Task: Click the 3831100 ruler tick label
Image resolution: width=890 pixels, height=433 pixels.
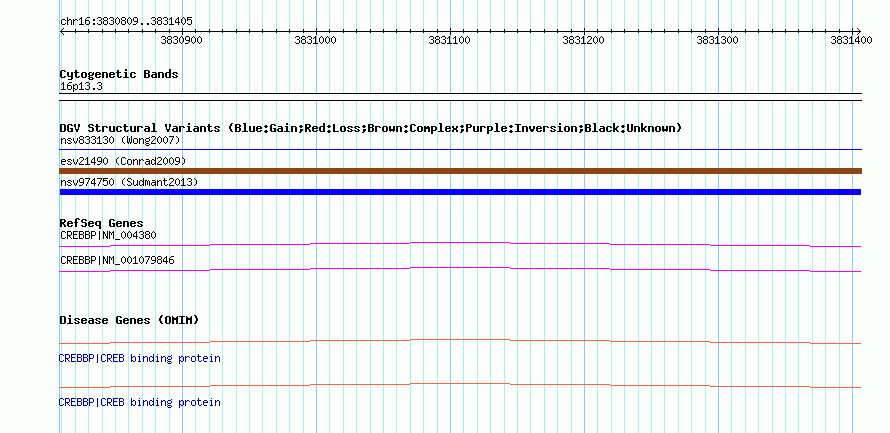Action: point(450,40)
